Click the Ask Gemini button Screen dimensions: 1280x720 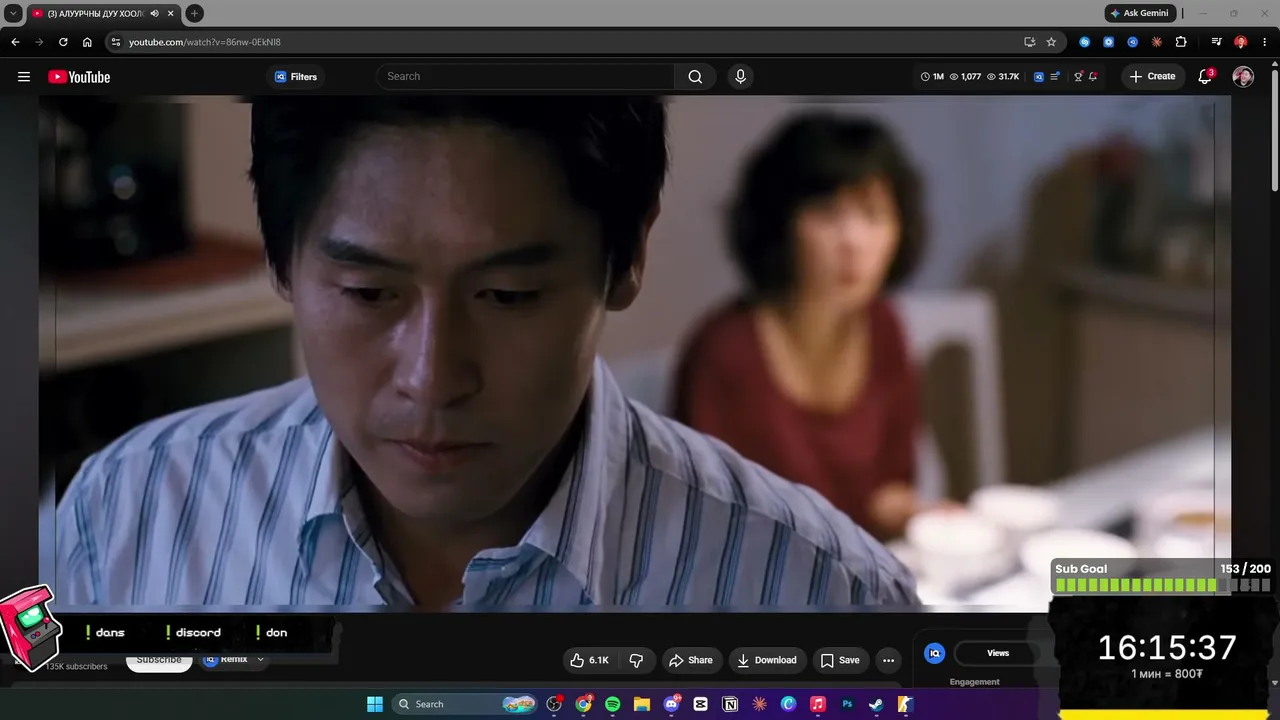(x=1140, y=13)
